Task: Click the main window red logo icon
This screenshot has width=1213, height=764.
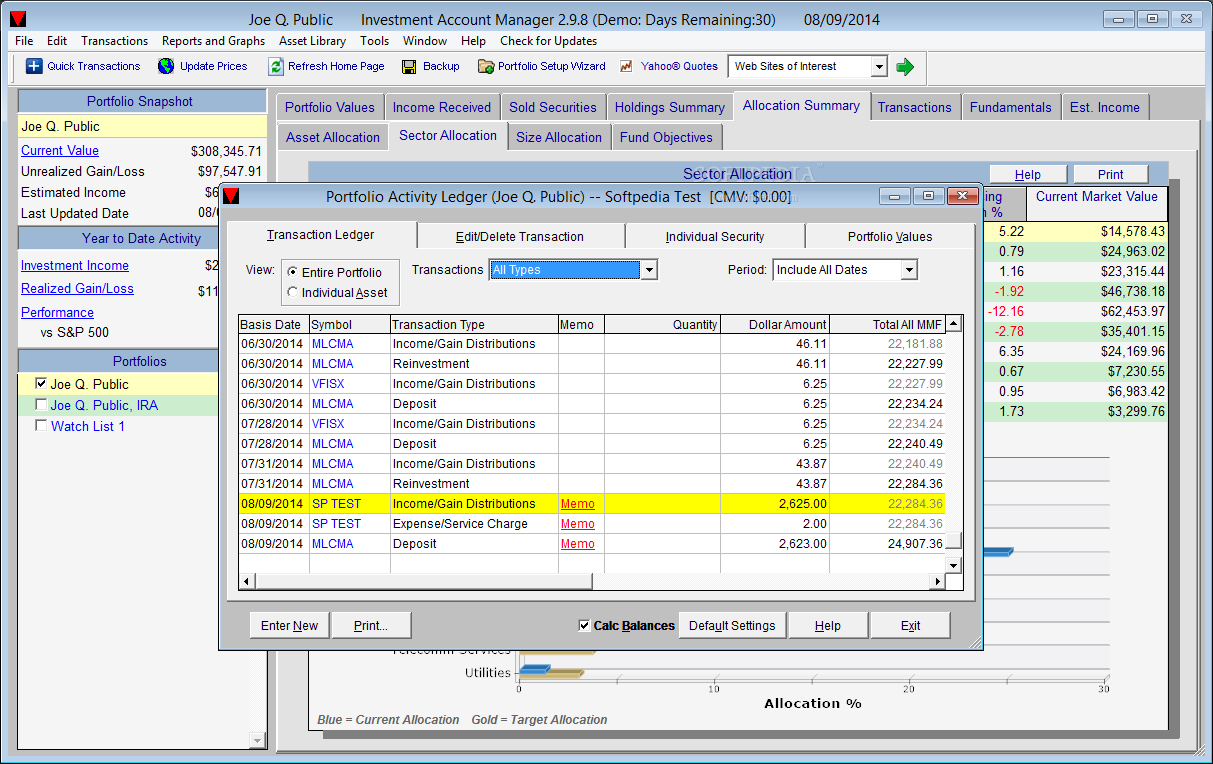Action: coord(18,19)
